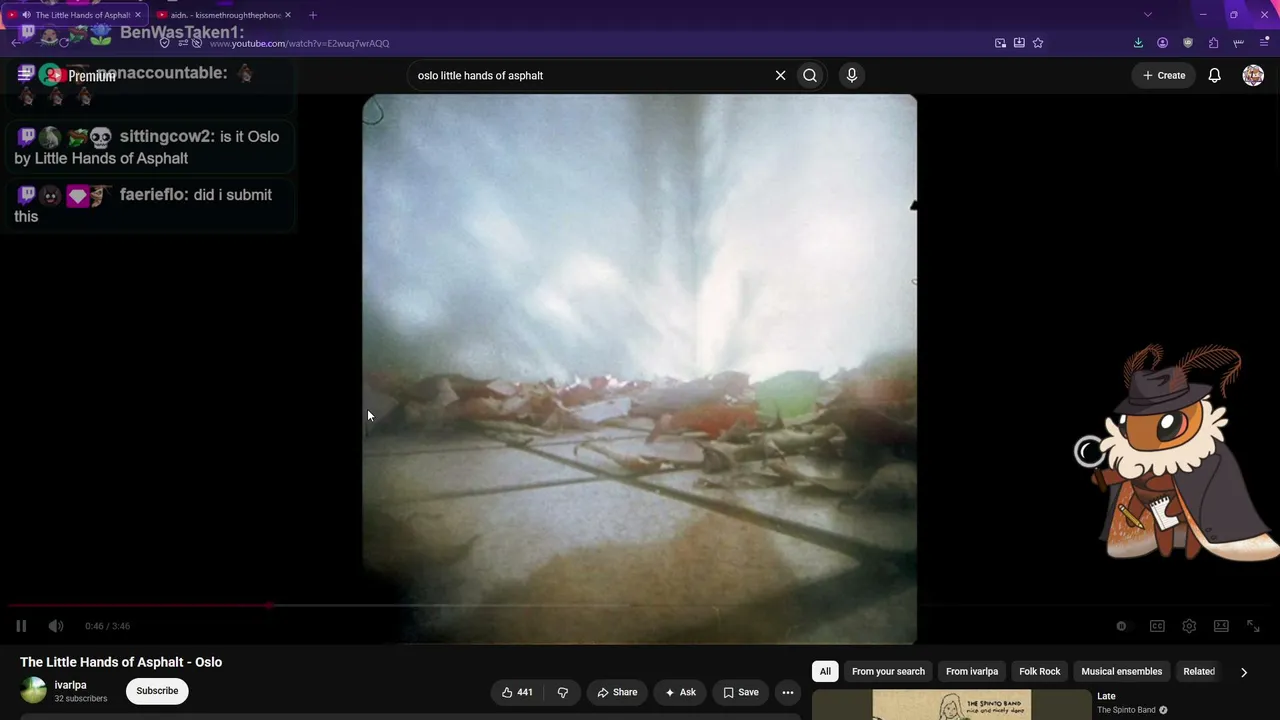
Task: Open a new browser tab
Action: [x=313, y=15]
